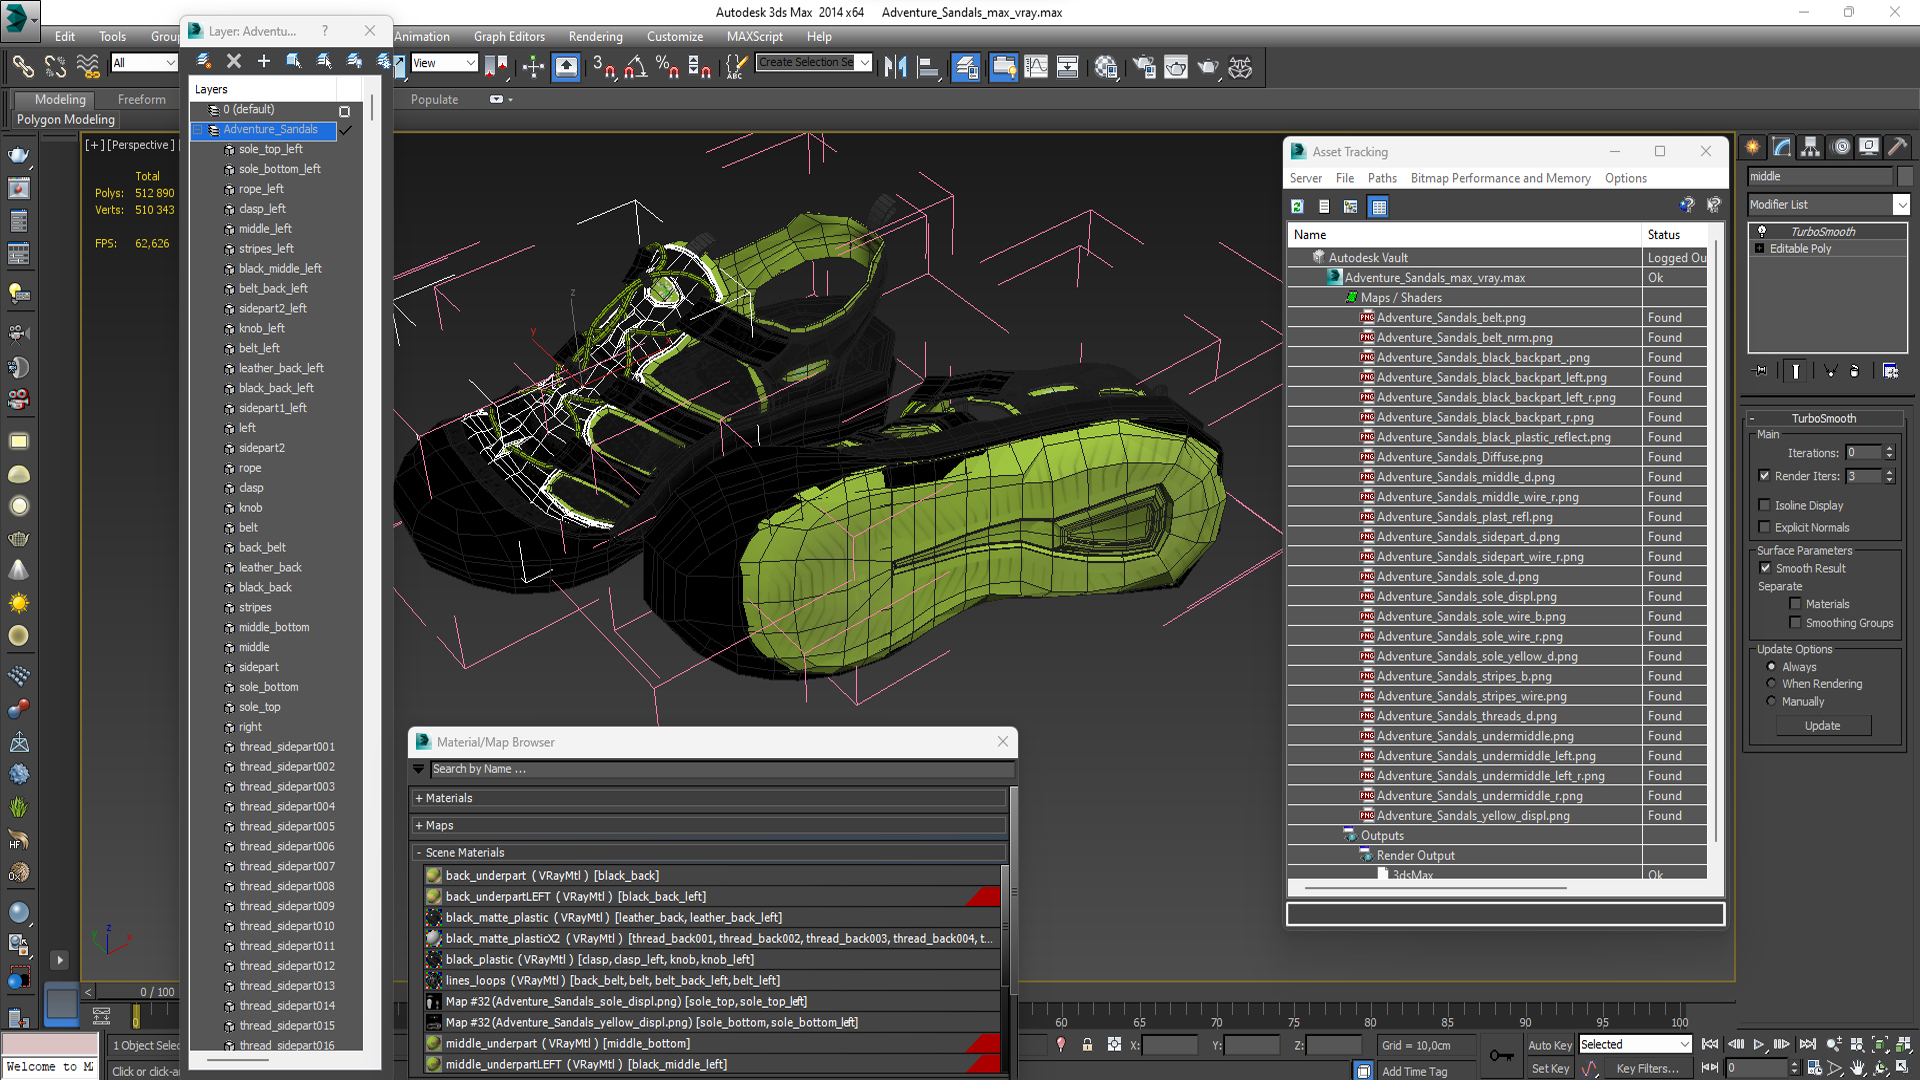The width and height of the screenshot is (1920, 1080).
Task: Click the Bind to Space Warp icon
Action: point(88,66)
